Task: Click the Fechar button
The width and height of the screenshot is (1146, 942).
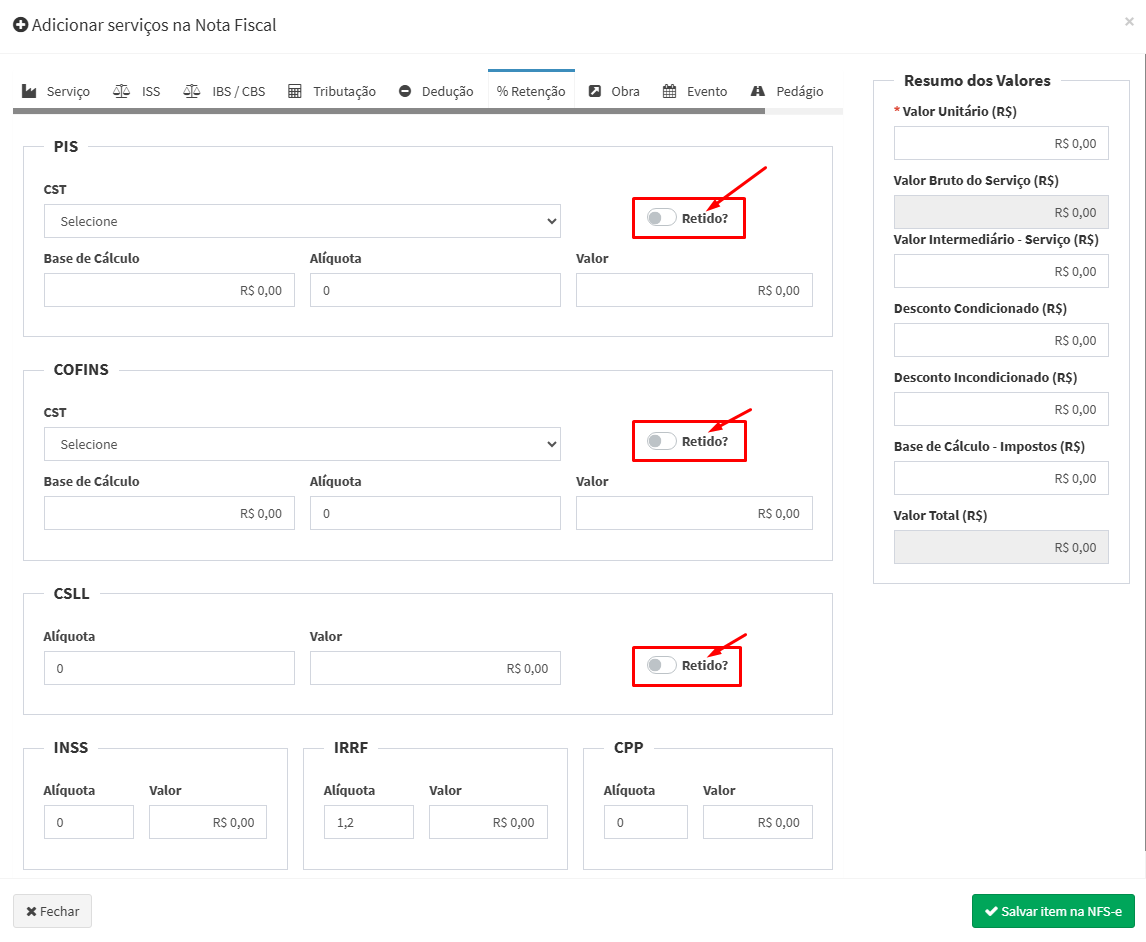Action: (52, 911)
